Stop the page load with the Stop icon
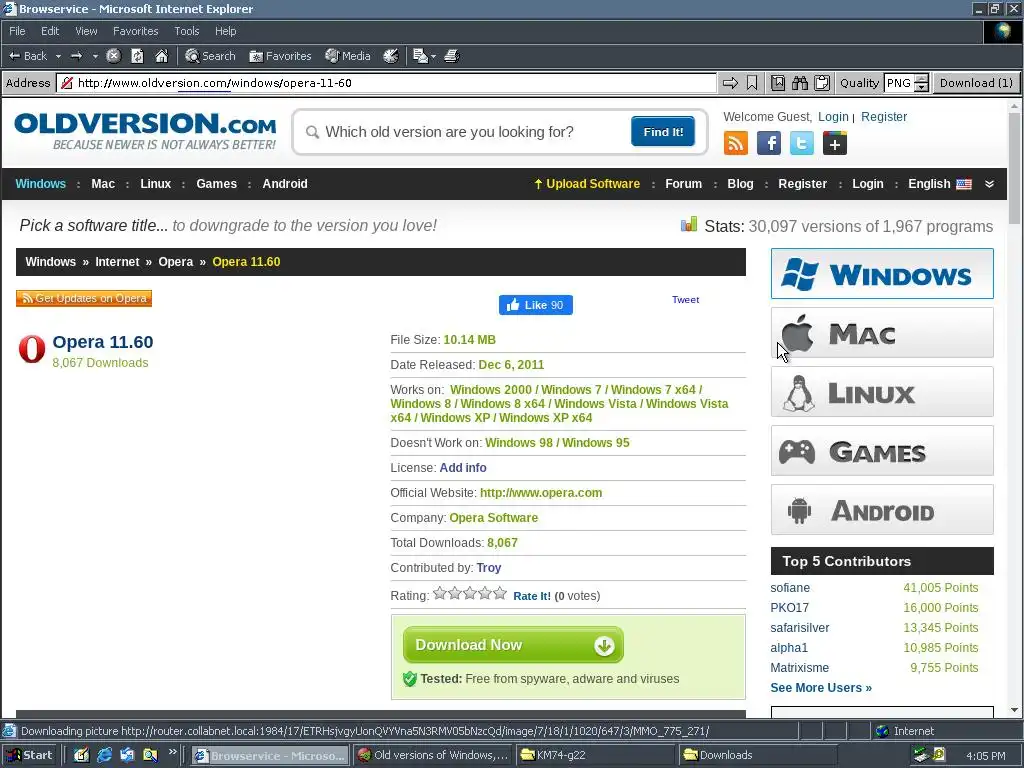Screen dimensions: 1024x768 (x=114, y=56)
